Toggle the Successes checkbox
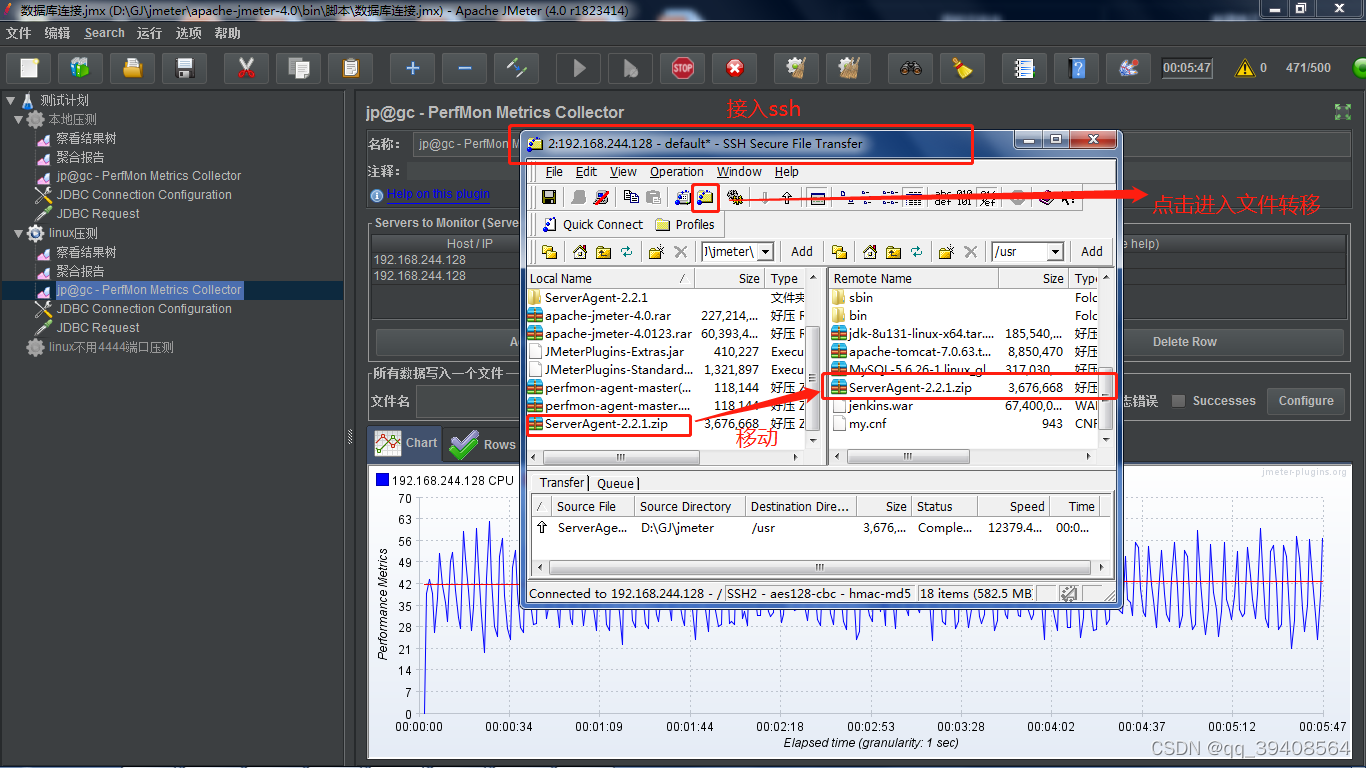 click(x=1178, y=401)
